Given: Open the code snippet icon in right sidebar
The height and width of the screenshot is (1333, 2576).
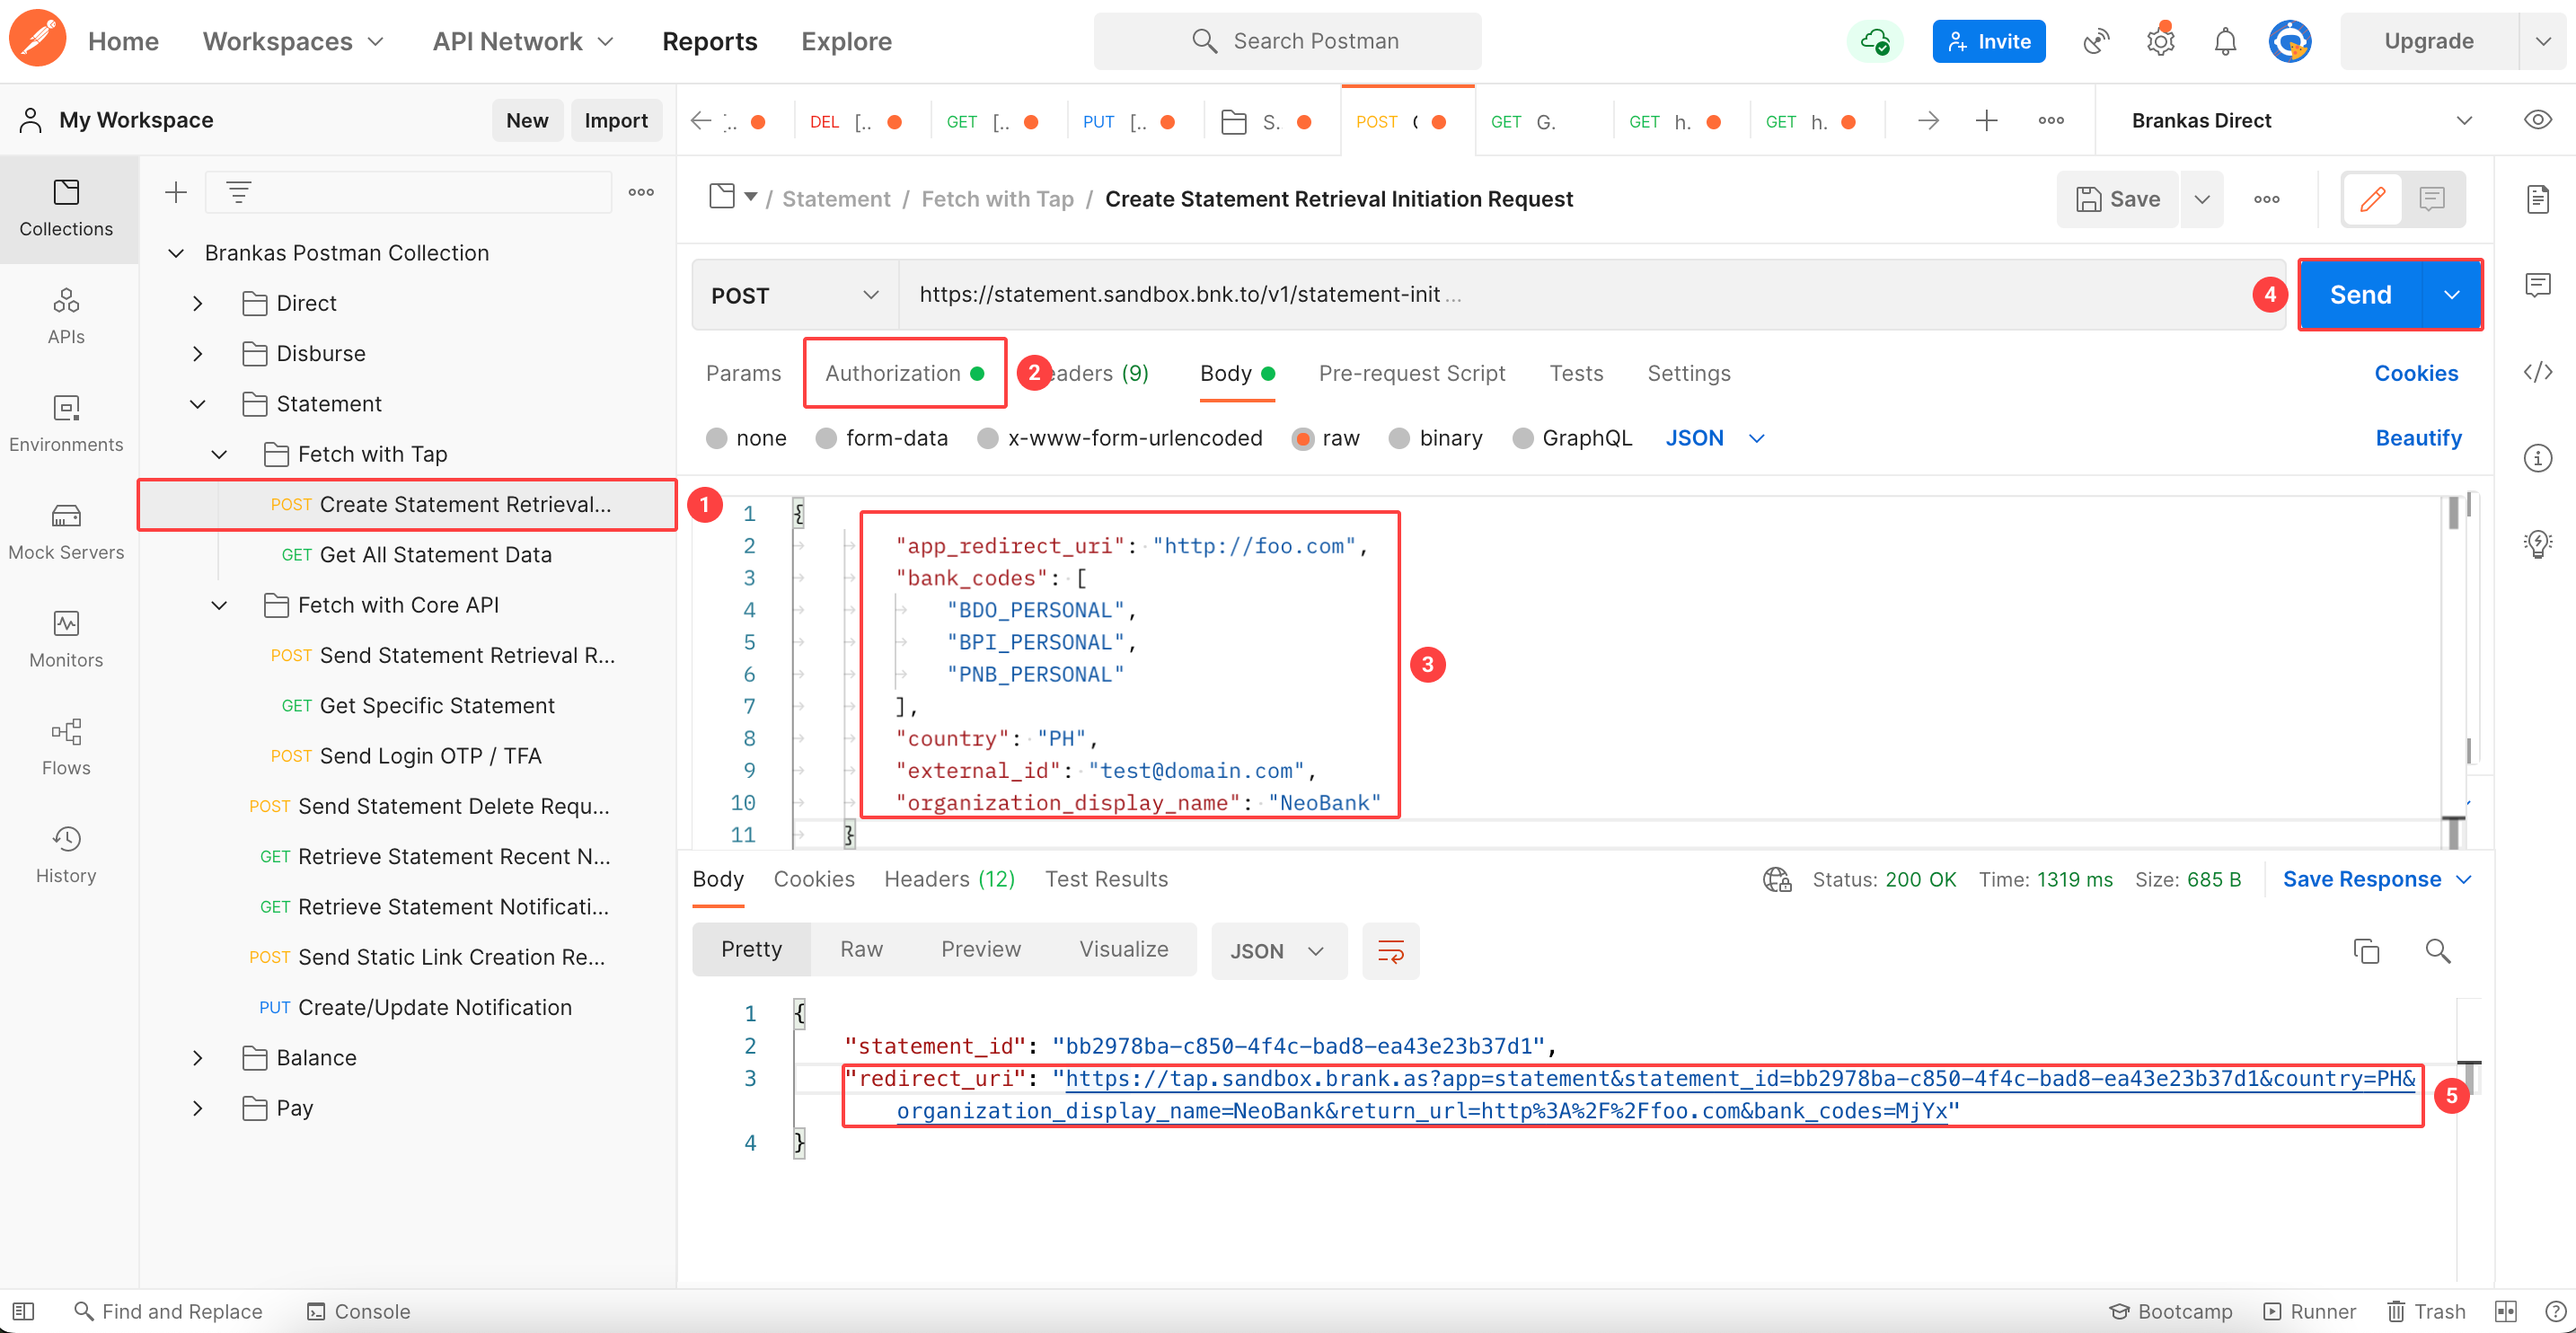Looking at the screenshot, I should tap(2537, 373).
